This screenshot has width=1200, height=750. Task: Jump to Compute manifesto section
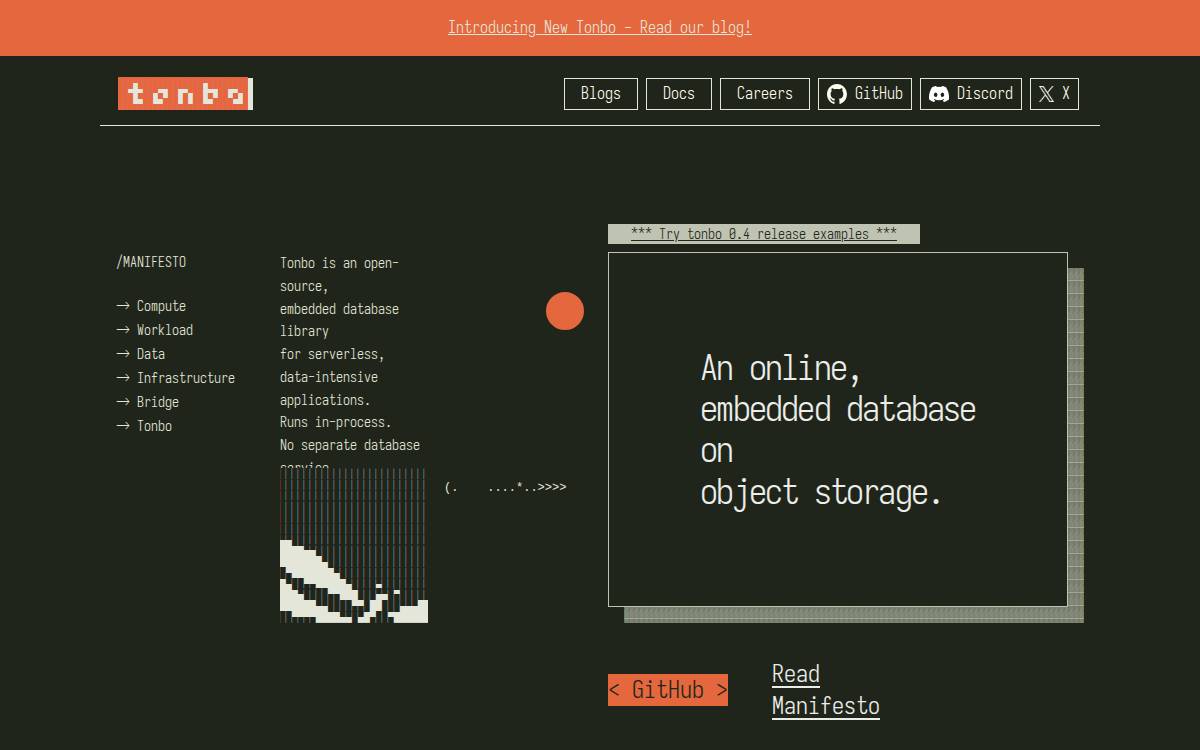(x=151, y=306)
